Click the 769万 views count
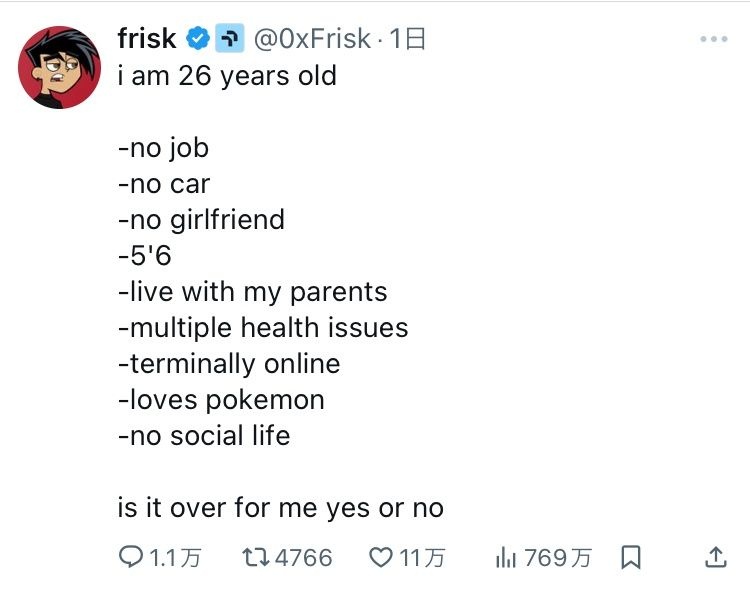Viewport: 750px width, 590px height. (x=558, y=557)
